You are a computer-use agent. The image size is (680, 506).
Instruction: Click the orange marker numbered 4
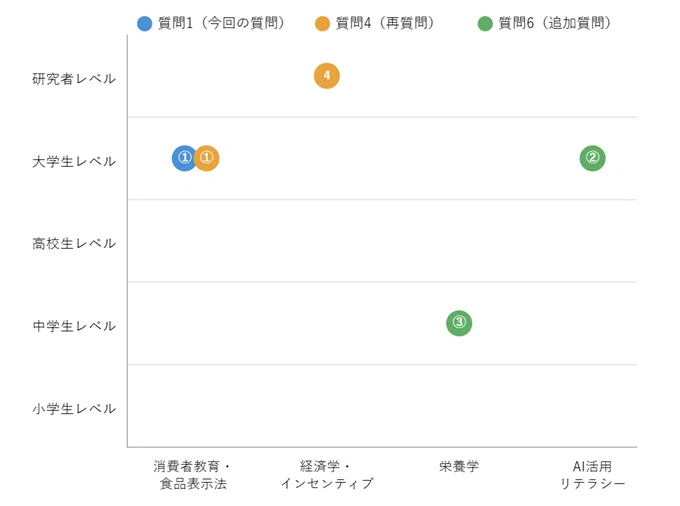point(327,76)
